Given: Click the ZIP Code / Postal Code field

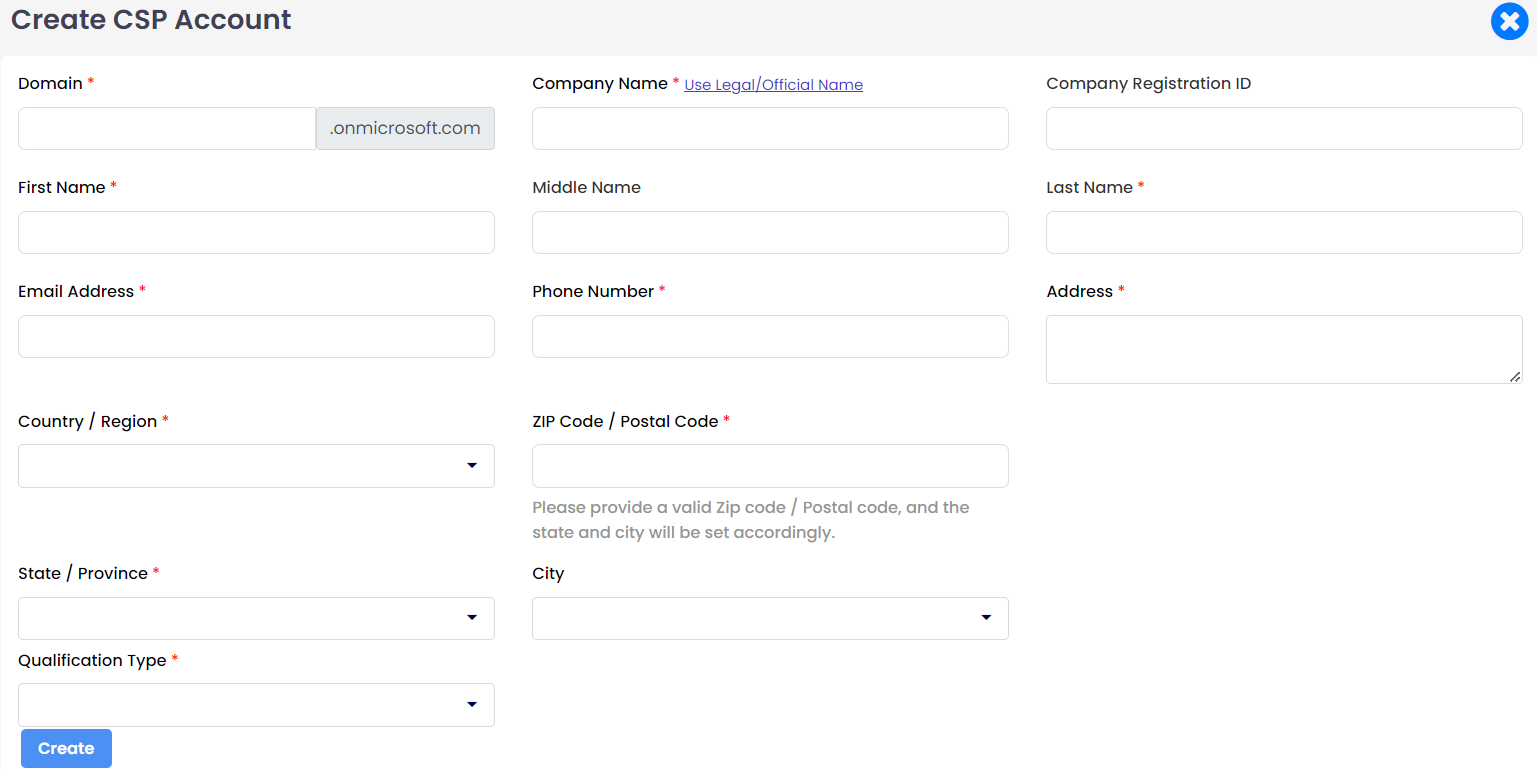Looking at the screenshot, I should coord(770,466).
